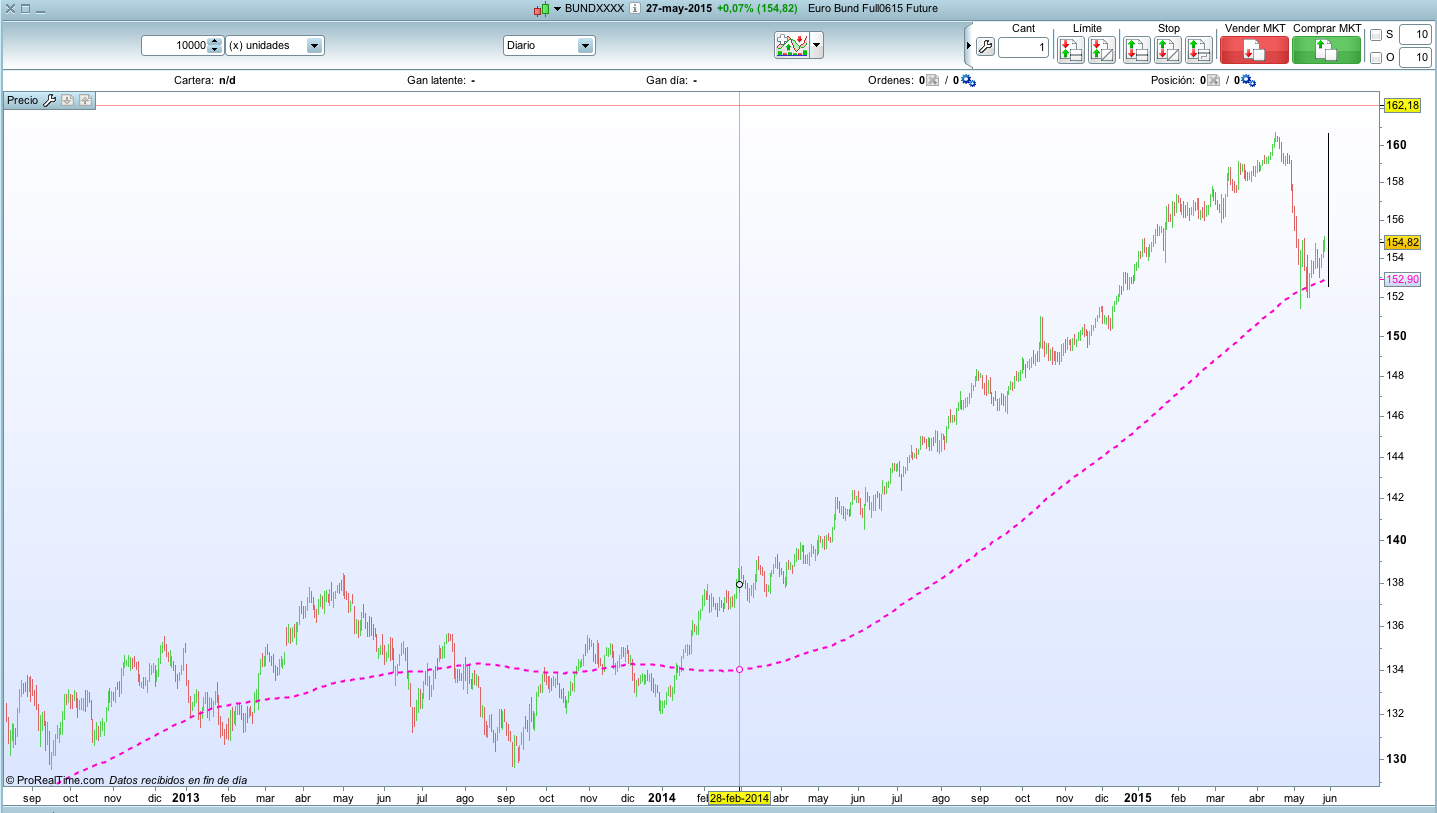Image resolution: width=1437 pixels, height=813 pixels.
Task: Open trading panel wrench settings
Action: click(x=985, y=47)
